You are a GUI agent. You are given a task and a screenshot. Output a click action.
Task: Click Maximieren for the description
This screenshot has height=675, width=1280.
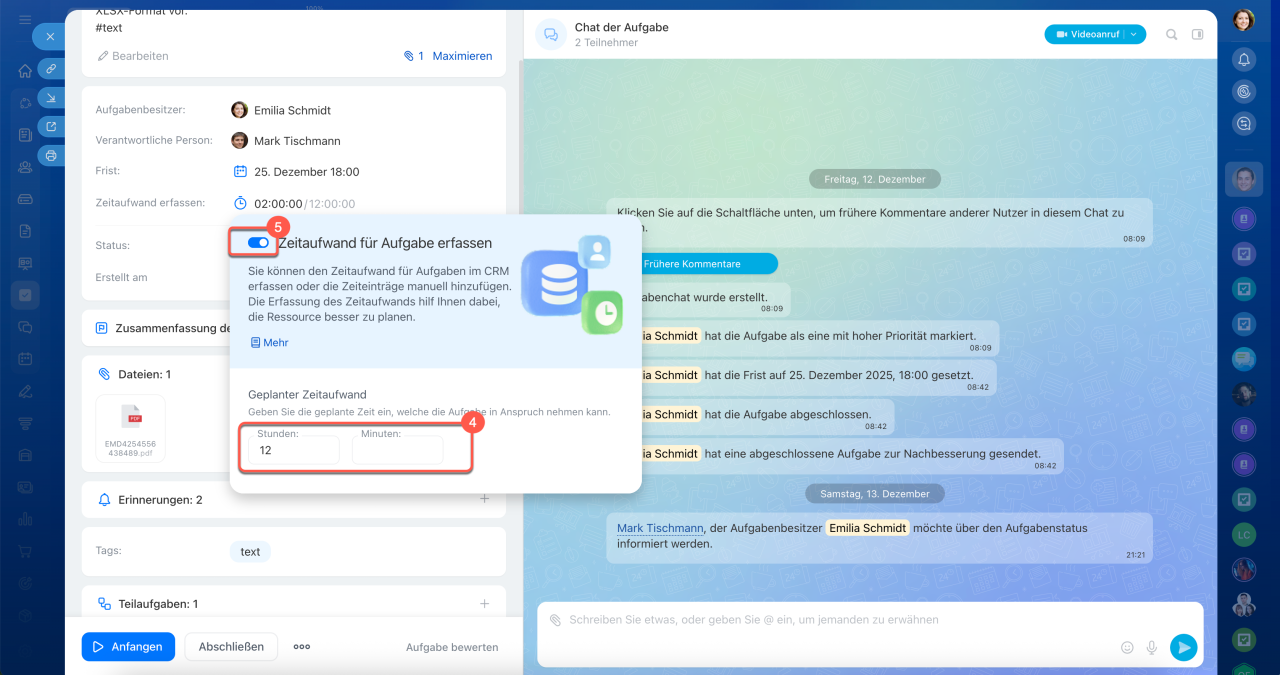click(462, 56)
